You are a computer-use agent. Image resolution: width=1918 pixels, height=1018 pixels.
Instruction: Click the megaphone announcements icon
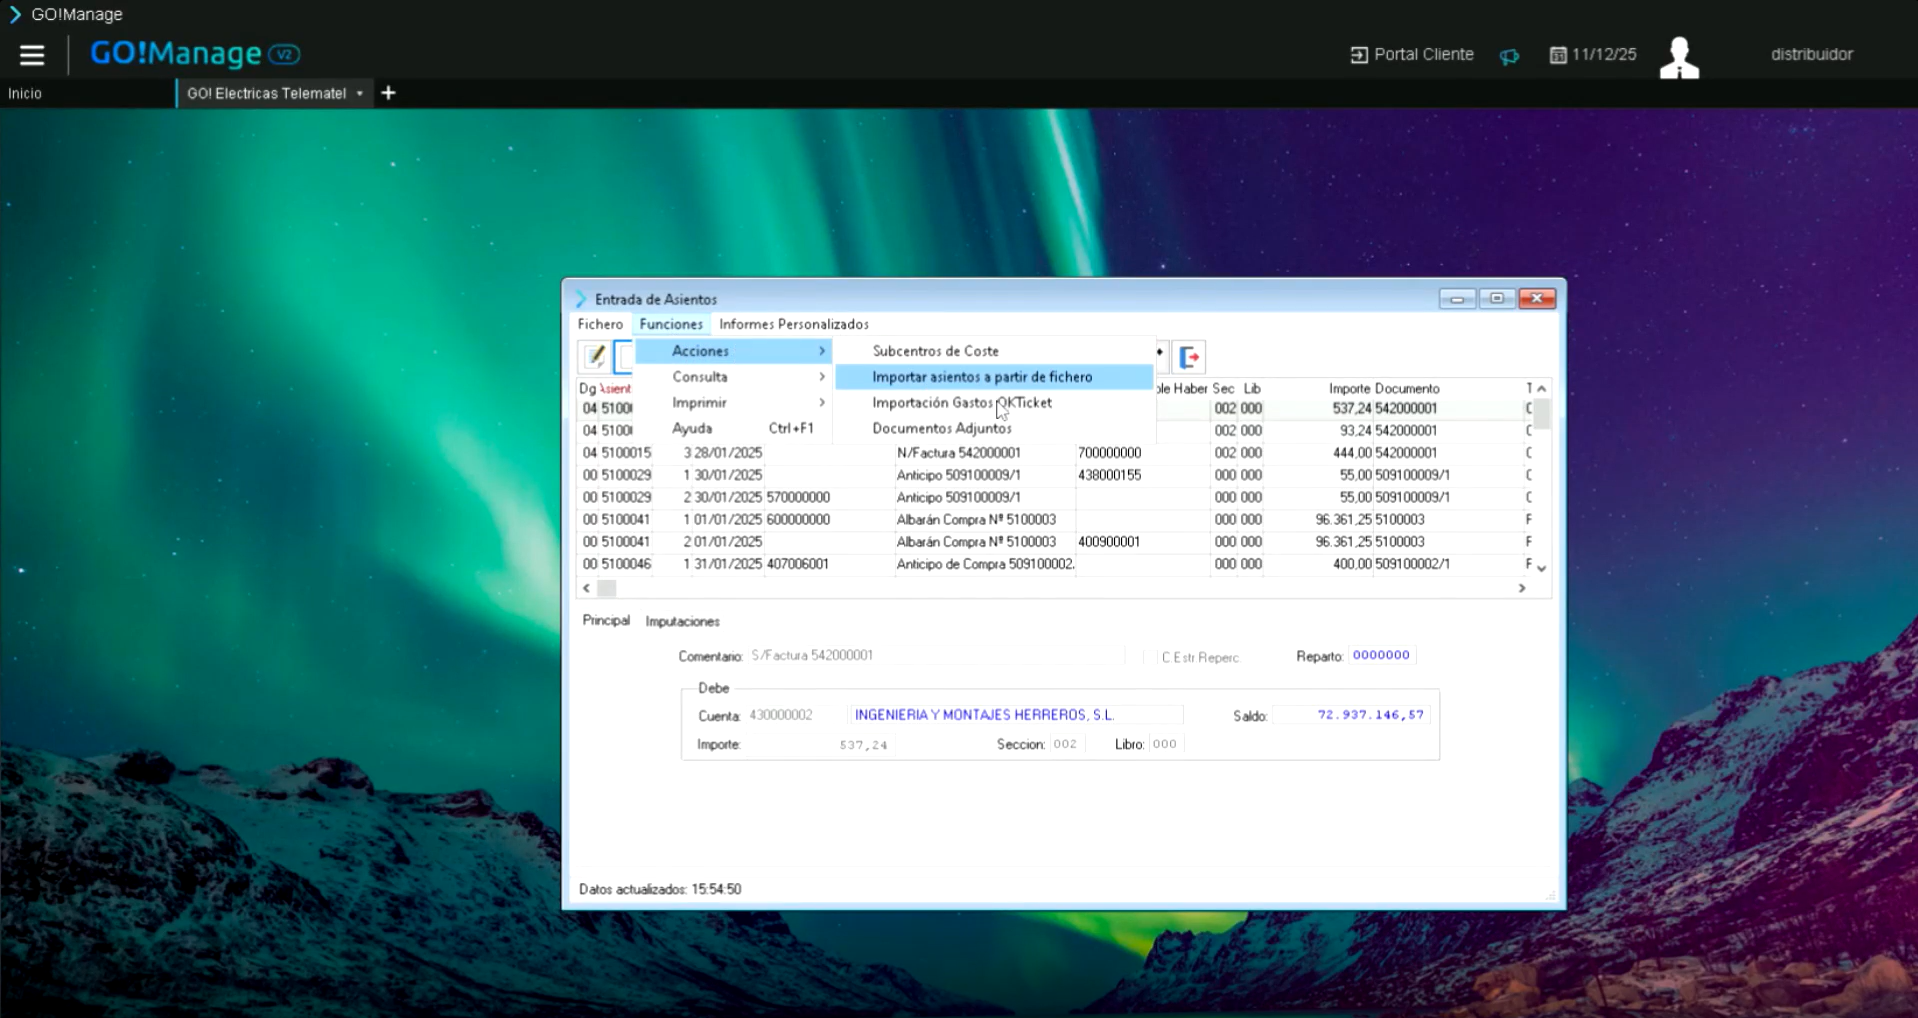click(1509, 56)
